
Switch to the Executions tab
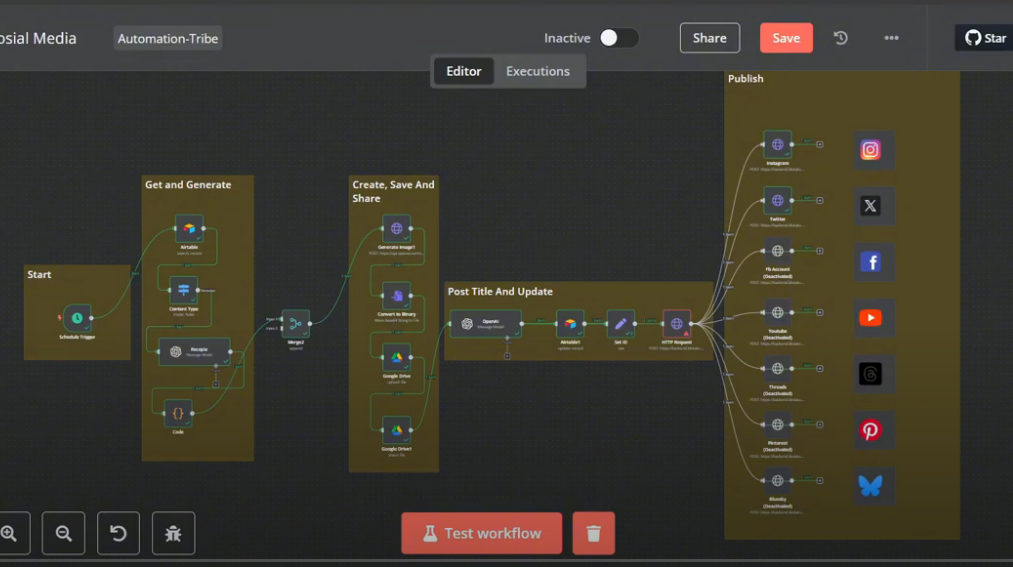[538, 71]
